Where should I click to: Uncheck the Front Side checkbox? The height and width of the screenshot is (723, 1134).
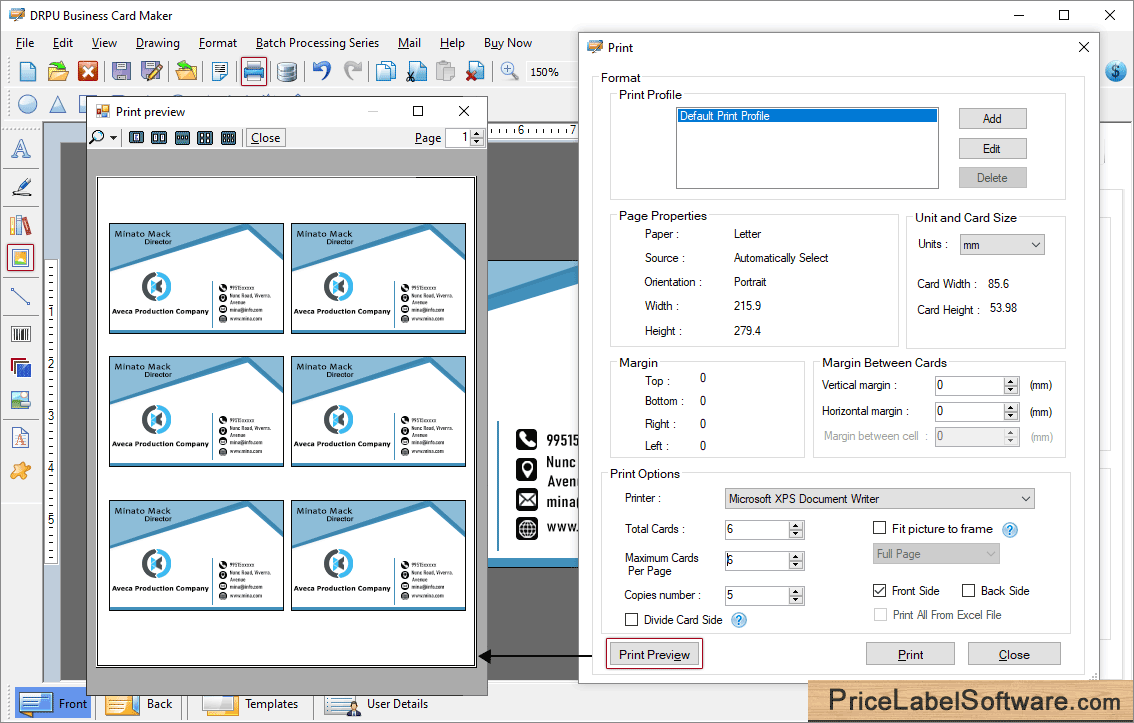coord(879,591)
